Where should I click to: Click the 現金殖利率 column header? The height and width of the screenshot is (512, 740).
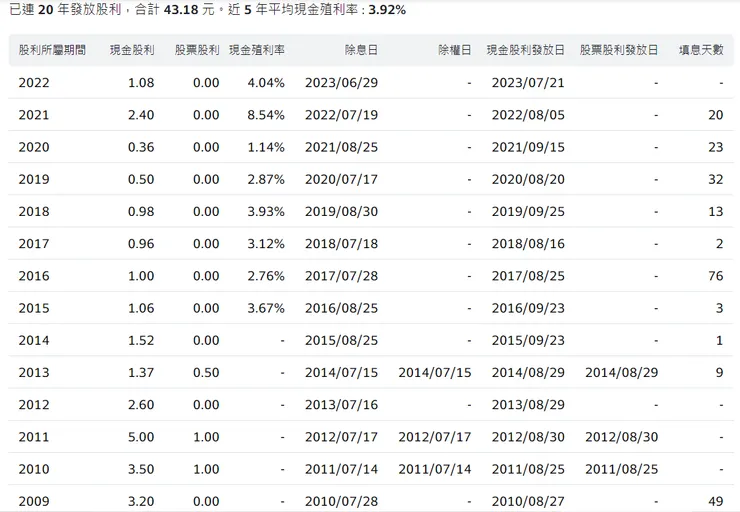coord(257,50)
